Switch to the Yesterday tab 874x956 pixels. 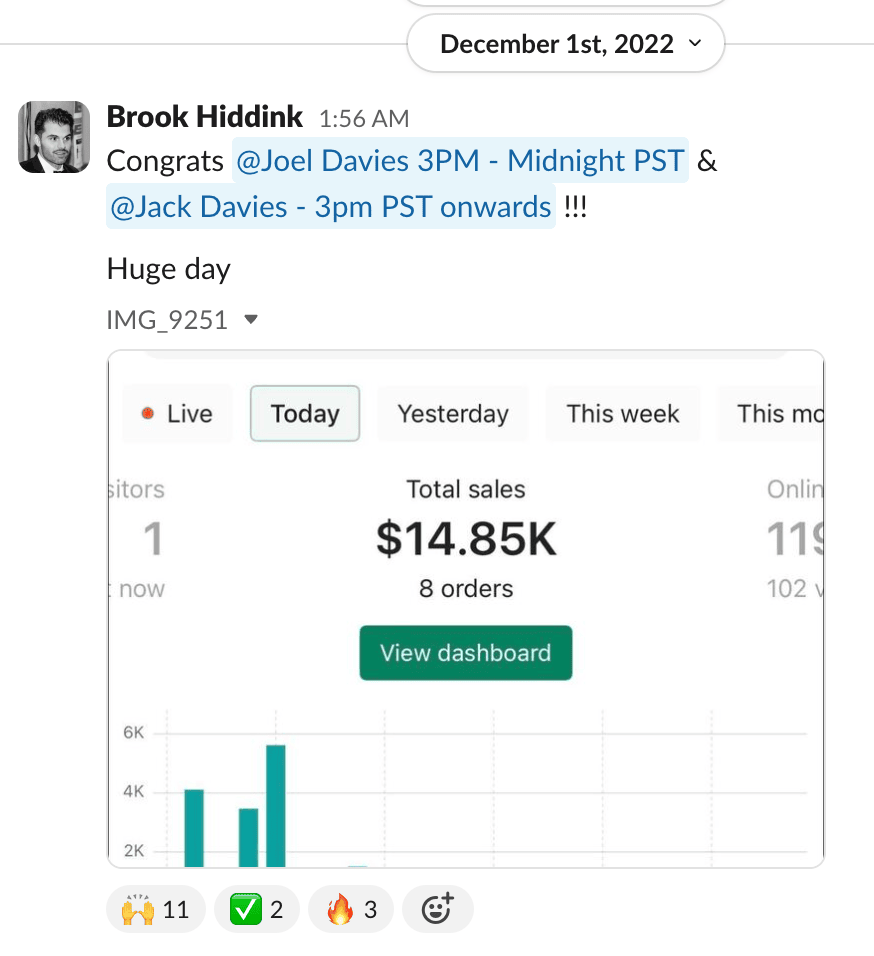tap(453, 414)
